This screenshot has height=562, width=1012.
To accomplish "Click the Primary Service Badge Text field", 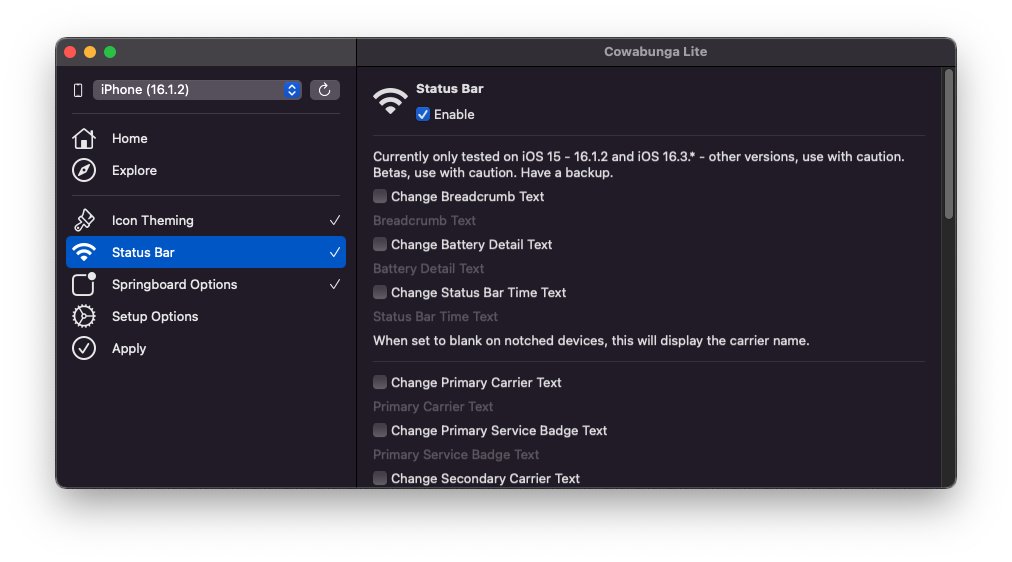I will pyautogui.click(x=649, y=455).
